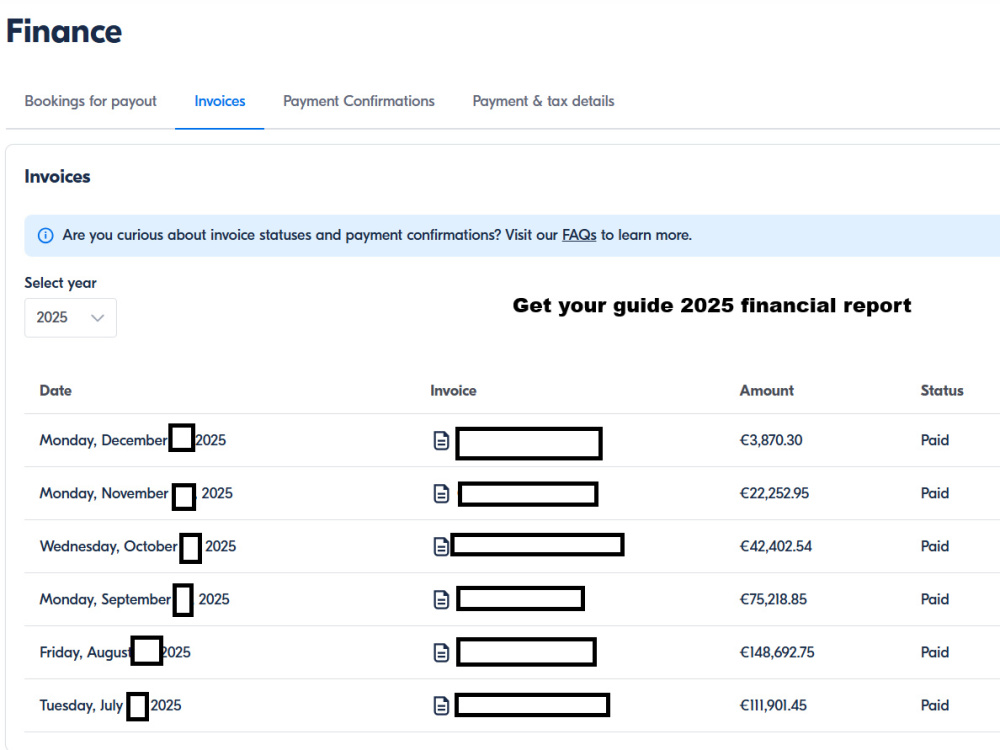Viewport: 1000px width, 750px height.
Task: Click the Invoices section heading
Action: point(57,177)
